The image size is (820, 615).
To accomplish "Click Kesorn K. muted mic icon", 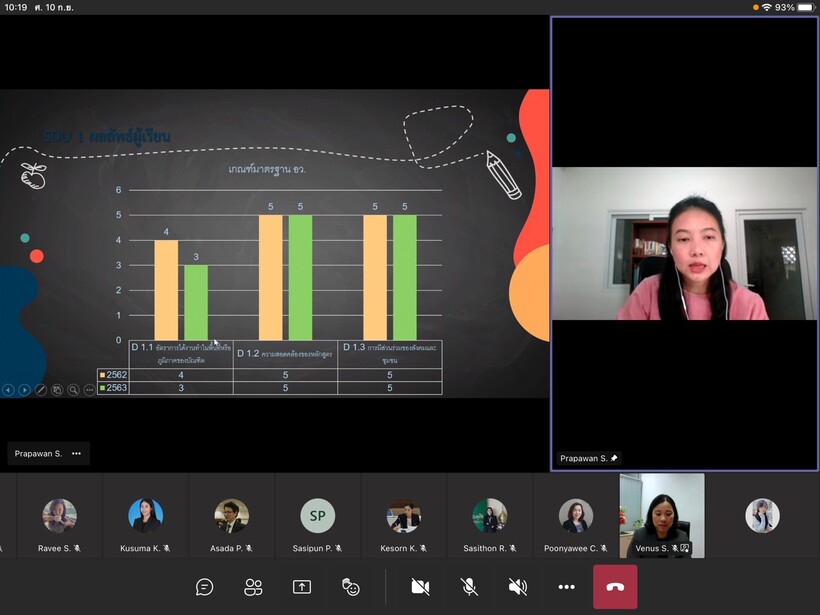I will [x=423, y=548].
